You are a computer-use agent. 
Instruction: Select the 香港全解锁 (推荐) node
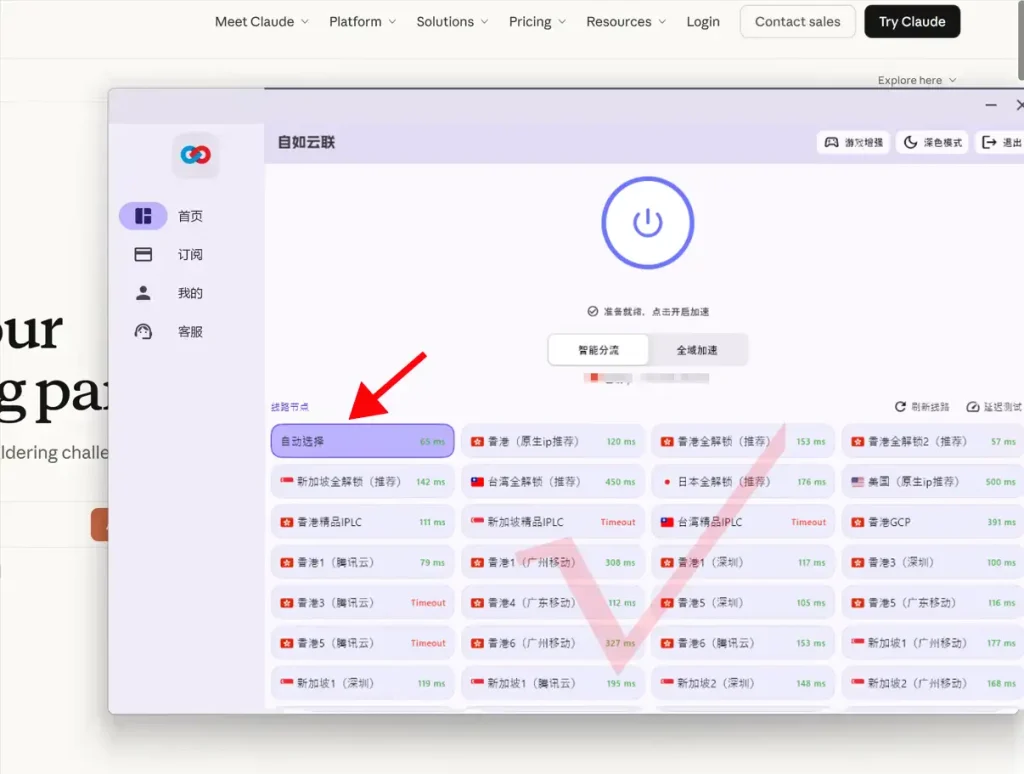[x=743, y=440]
